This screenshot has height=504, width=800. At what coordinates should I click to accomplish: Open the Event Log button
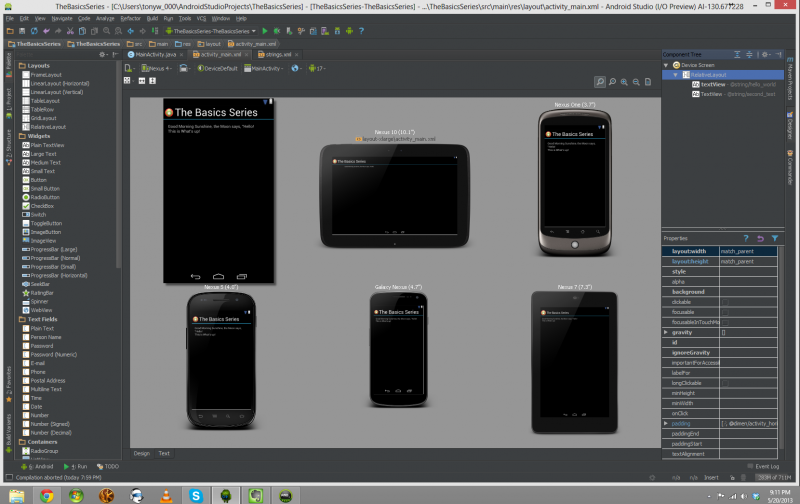[763, 466]
